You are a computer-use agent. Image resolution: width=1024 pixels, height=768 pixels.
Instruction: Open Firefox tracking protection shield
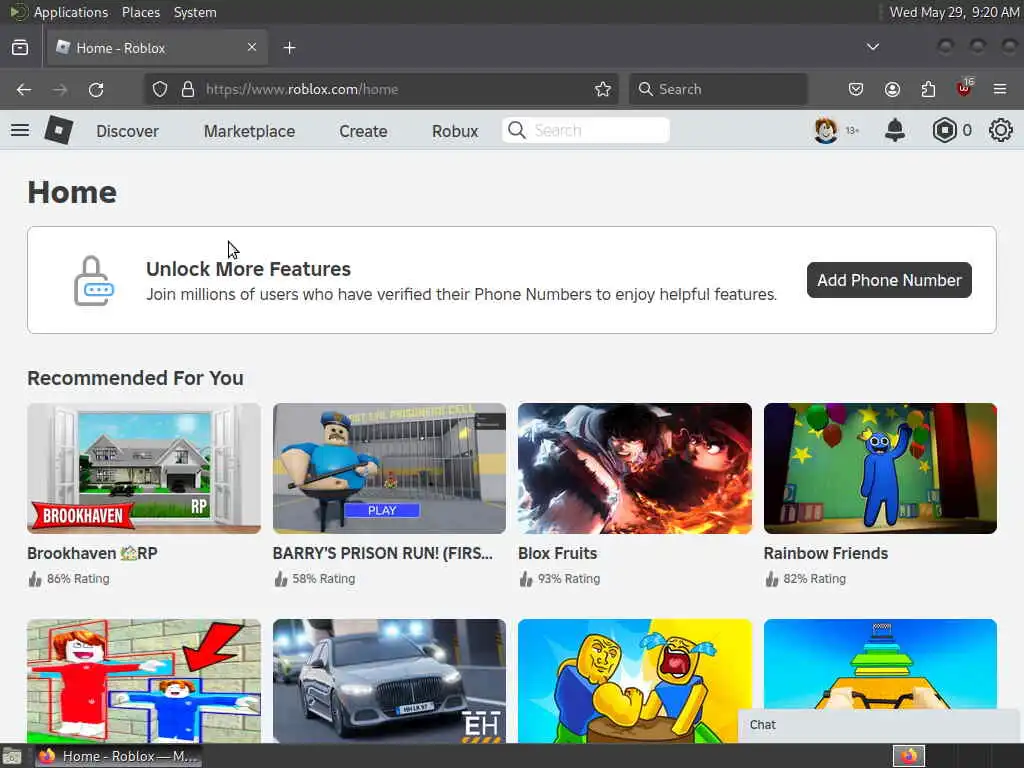click(160, 89)
